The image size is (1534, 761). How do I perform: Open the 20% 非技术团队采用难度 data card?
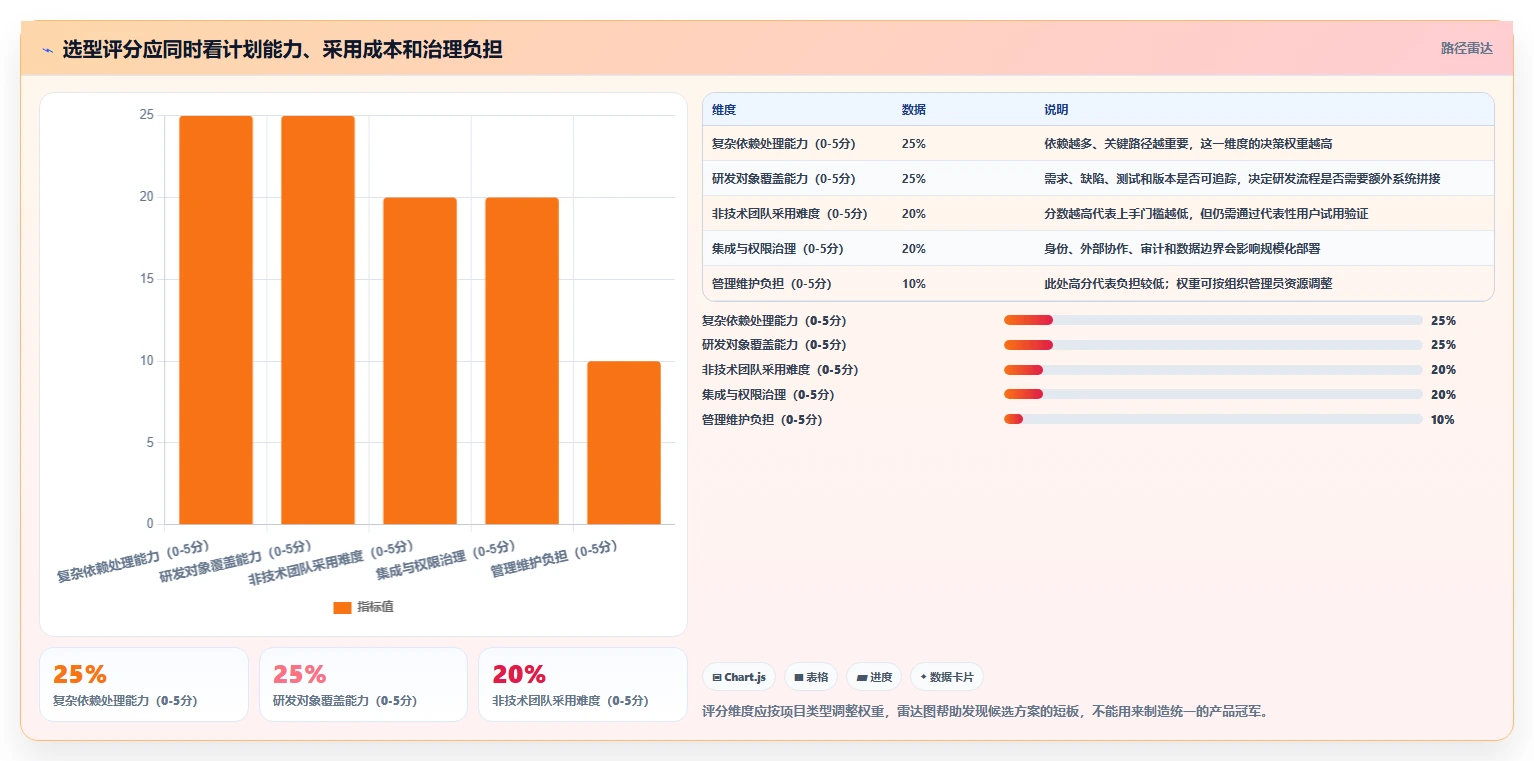[583, 684]
